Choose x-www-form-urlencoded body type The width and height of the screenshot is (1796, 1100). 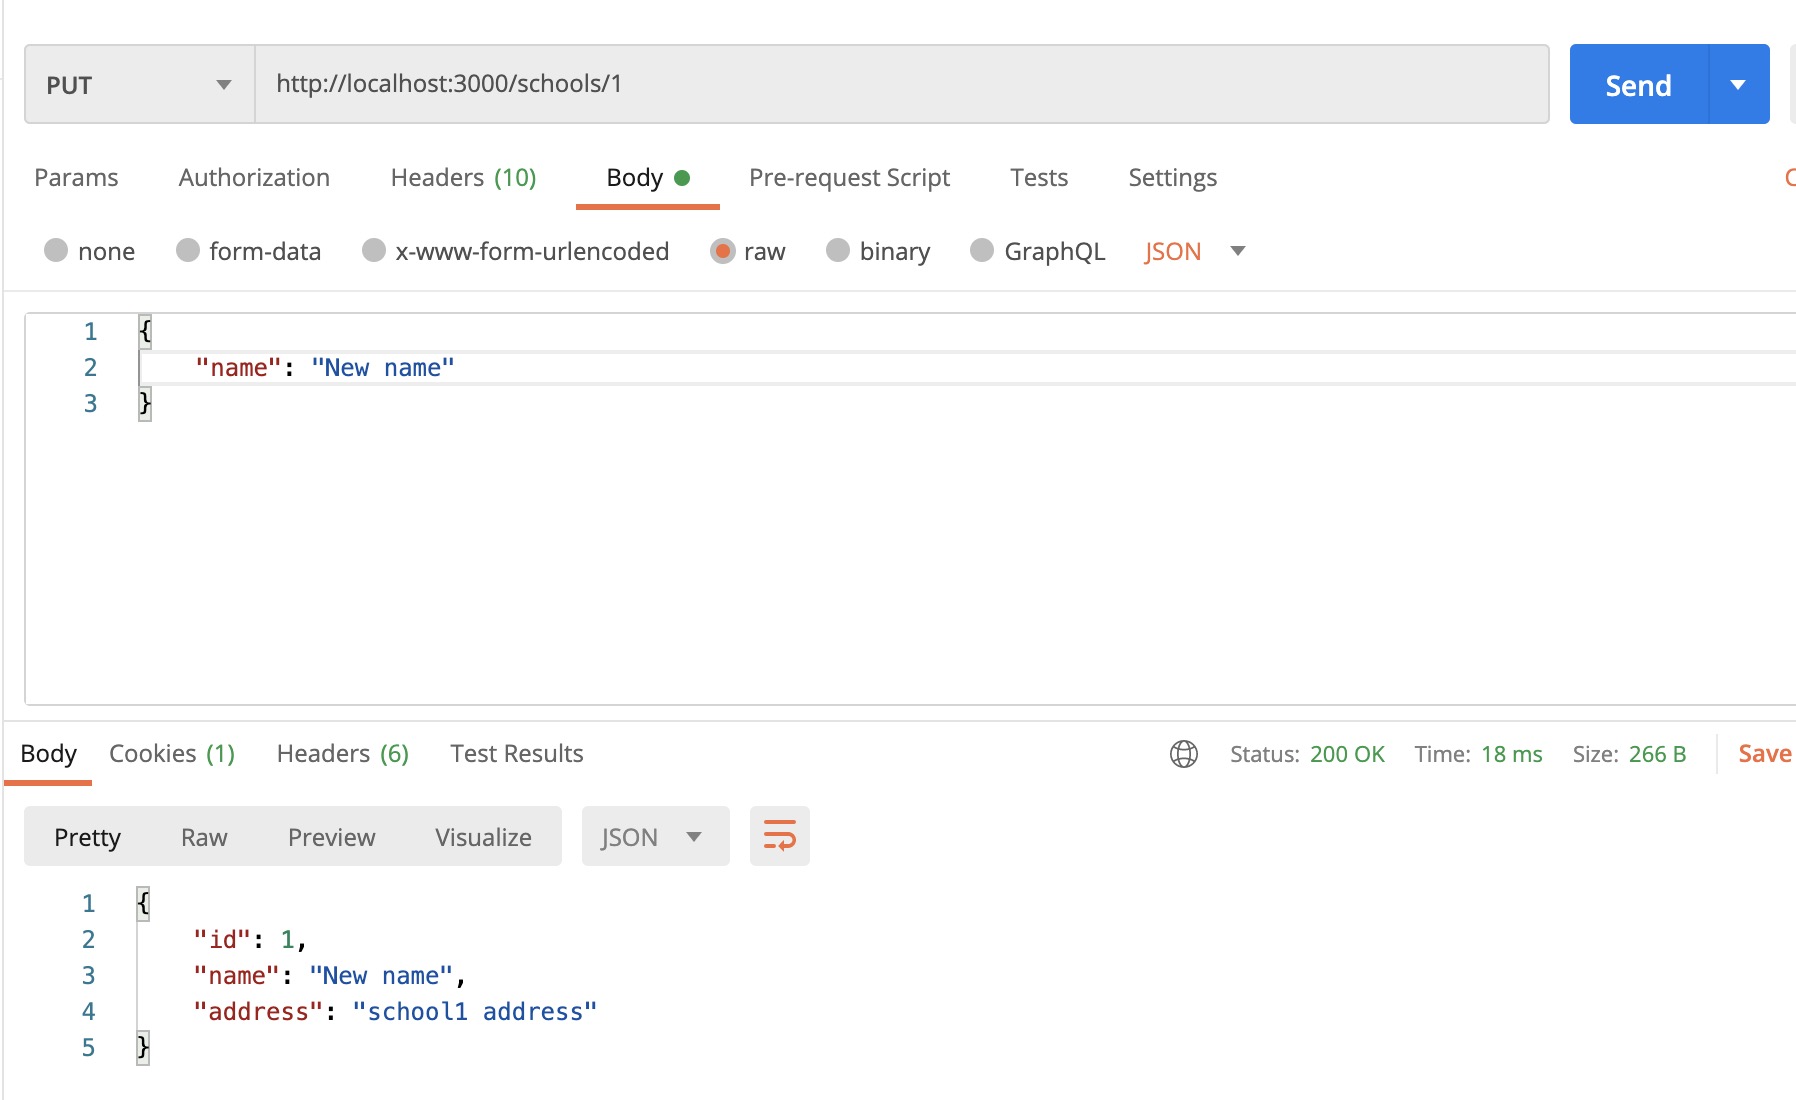click(374, 251)
